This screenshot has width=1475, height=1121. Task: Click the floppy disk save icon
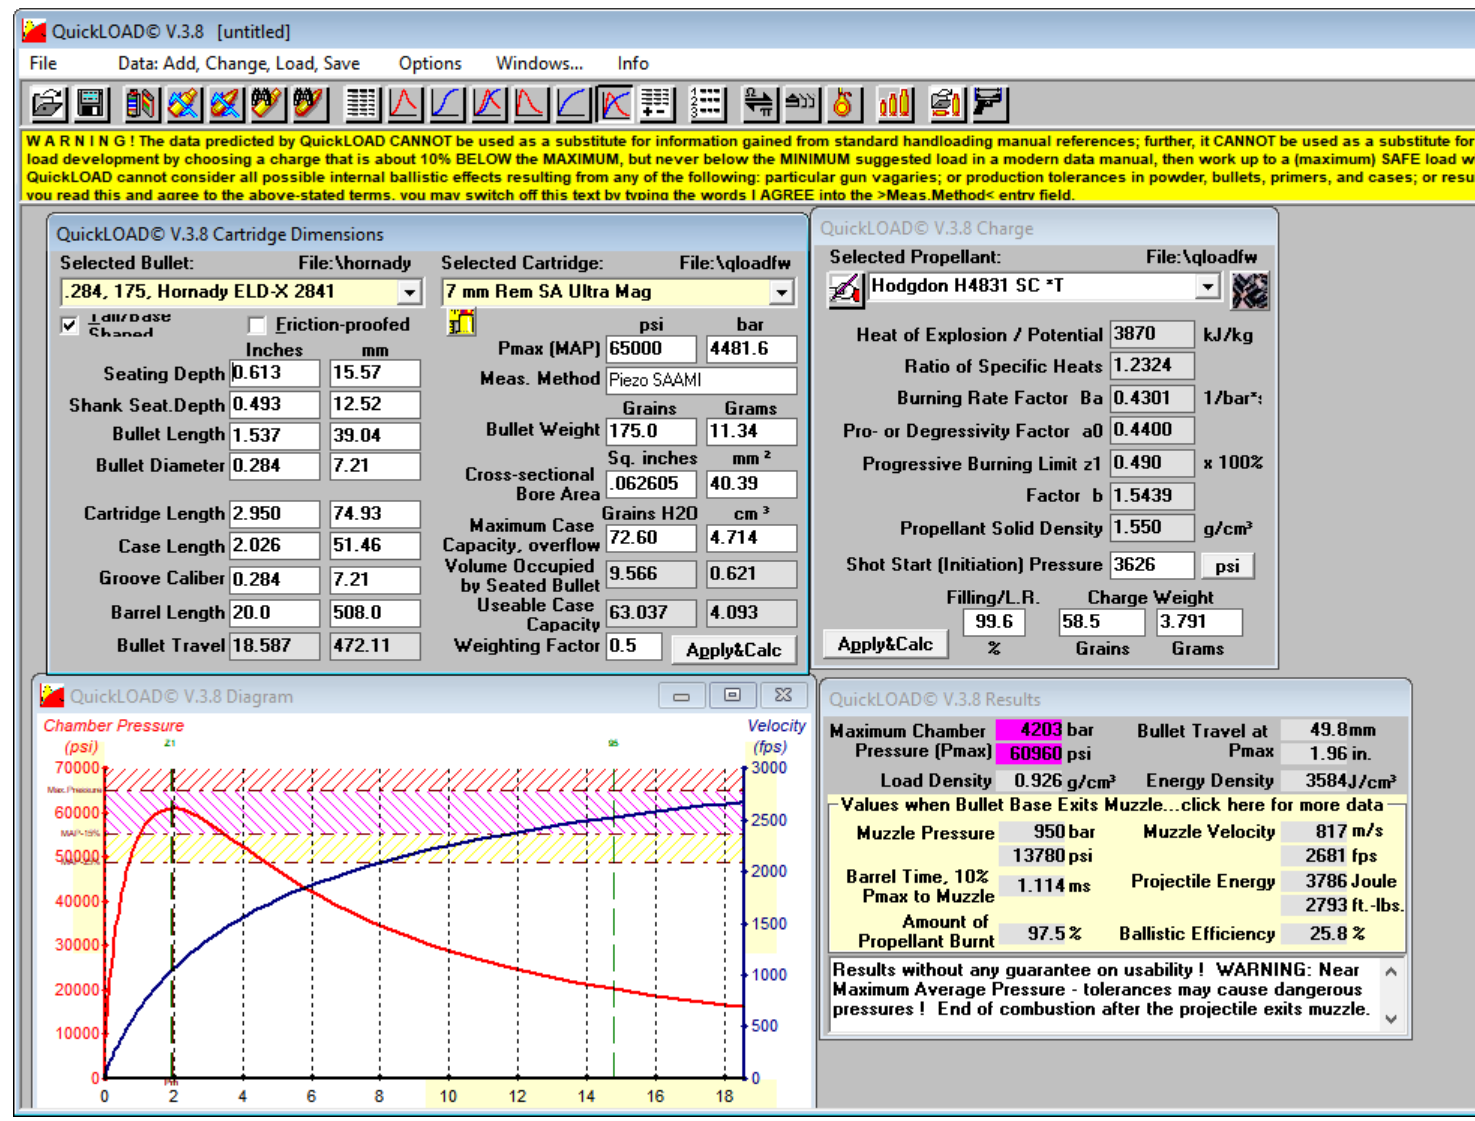[x=91, y=104]
